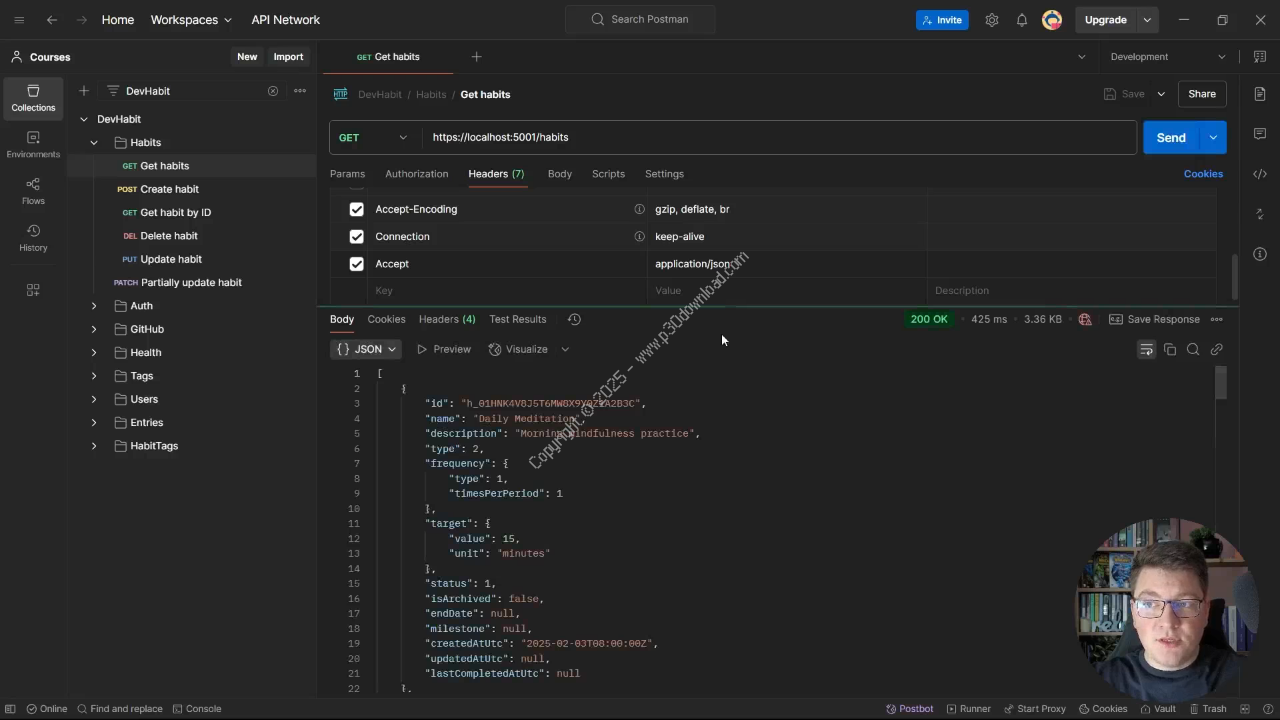Open the Upgrade options arrow

click(x=1148, y=20)
